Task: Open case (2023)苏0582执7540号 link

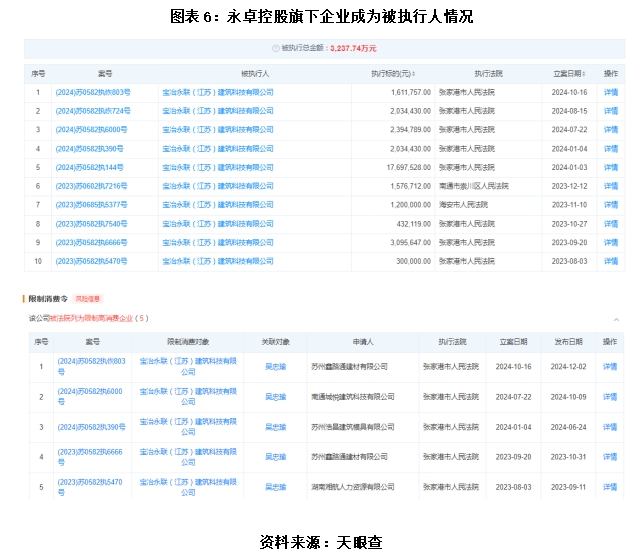Action: click(91, 223)
